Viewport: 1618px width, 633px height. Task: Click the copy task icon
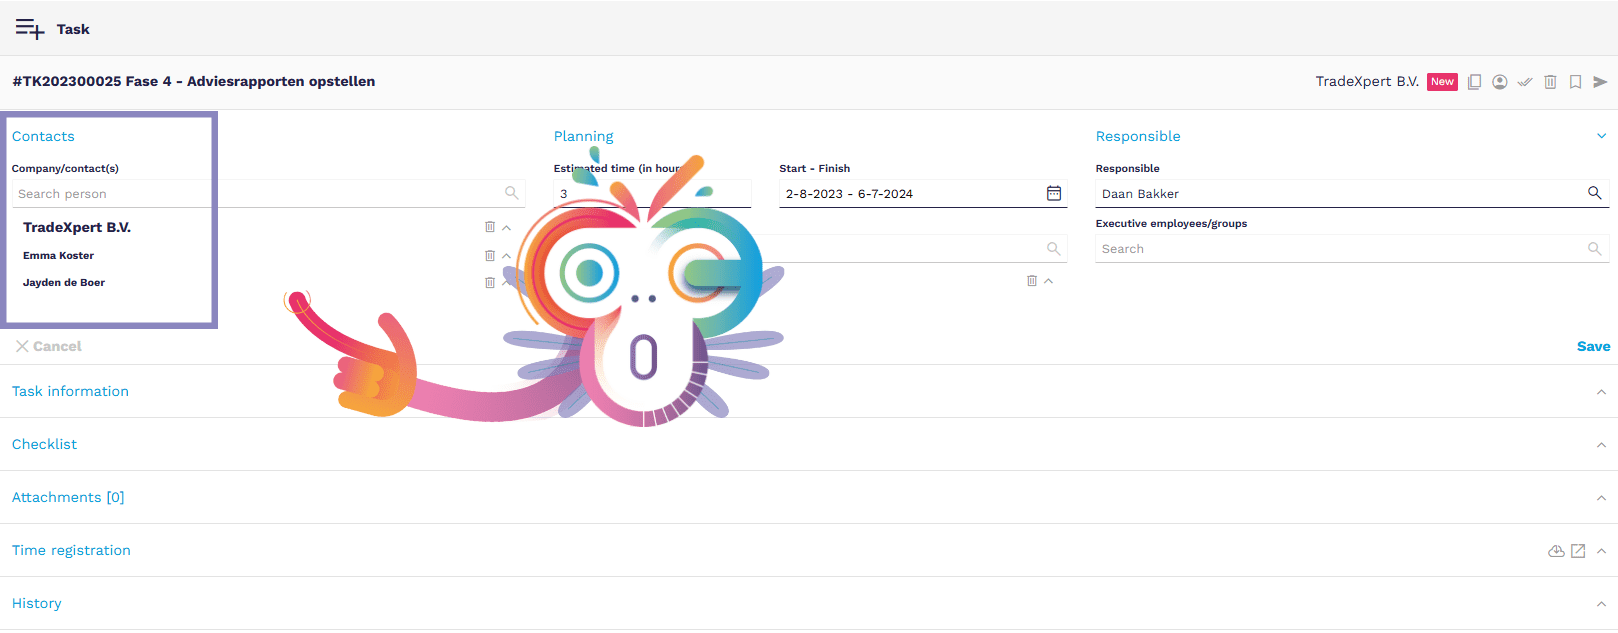tap(1474, 82)
